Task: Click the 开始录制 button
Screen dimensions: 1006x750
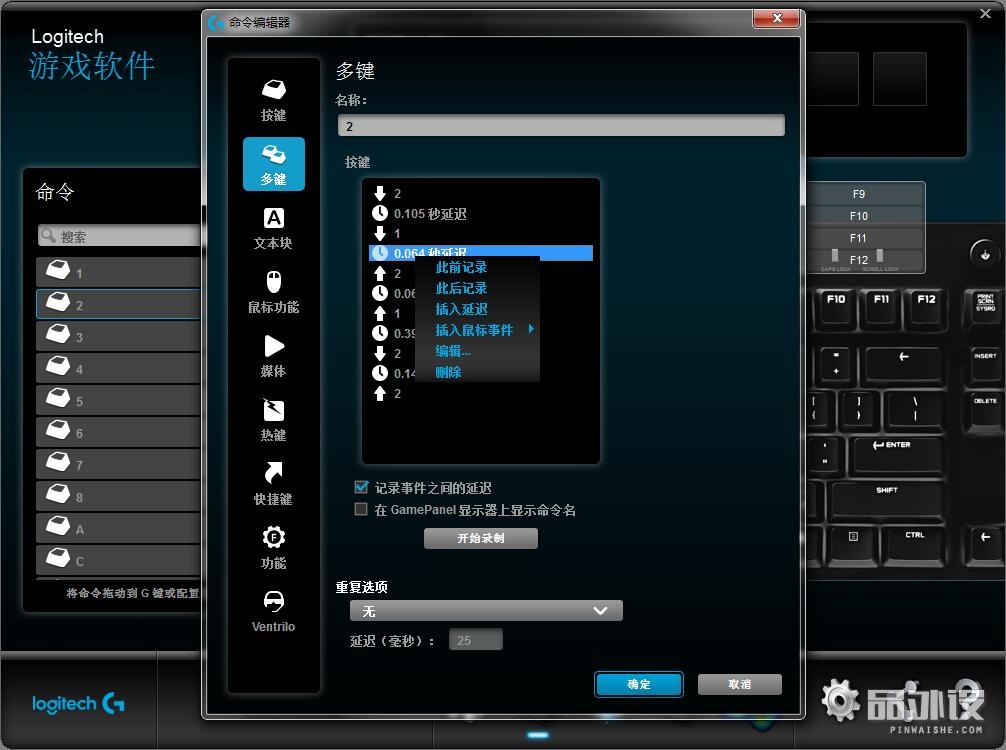Action: 480,538
